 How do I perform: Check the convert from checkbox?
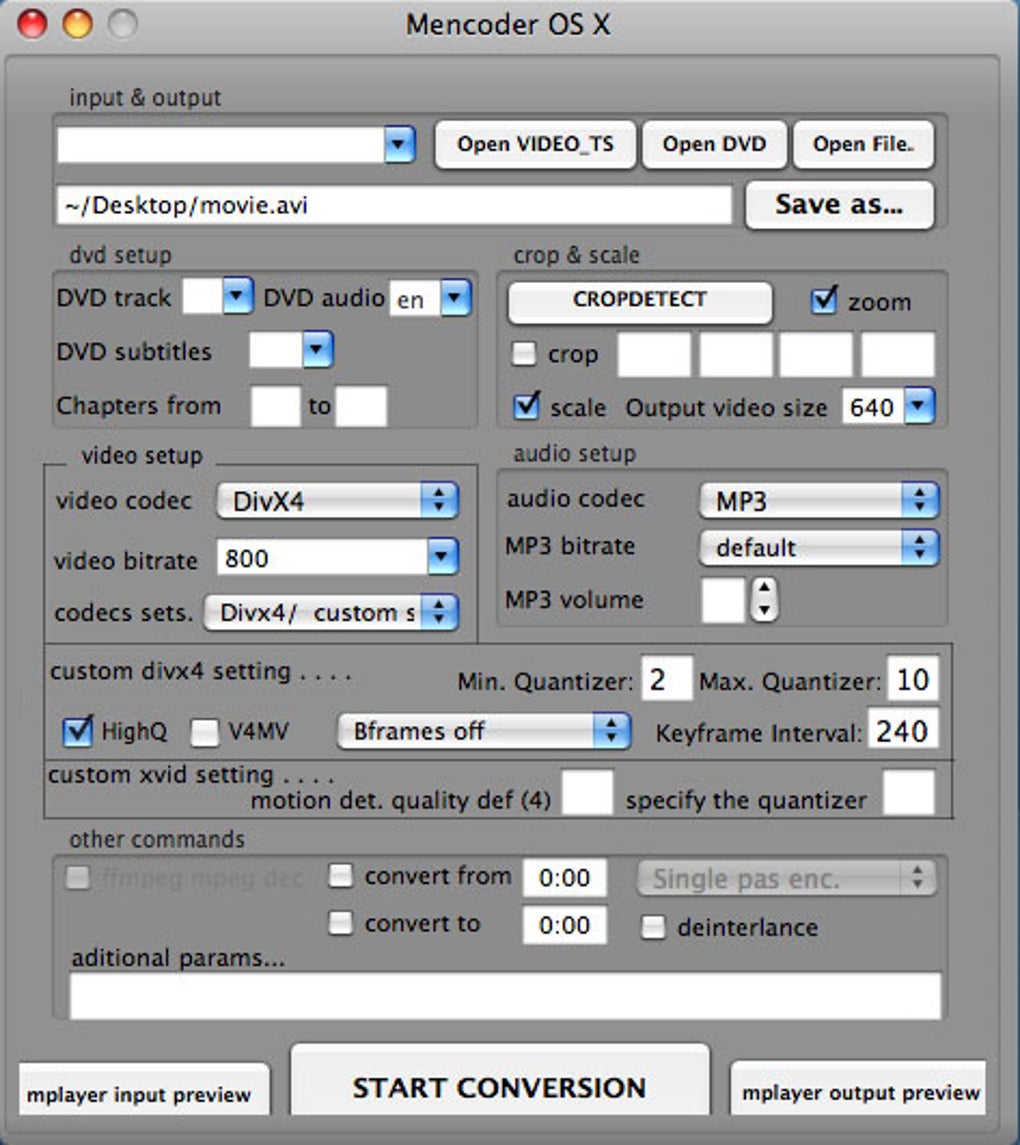point(340,876)
